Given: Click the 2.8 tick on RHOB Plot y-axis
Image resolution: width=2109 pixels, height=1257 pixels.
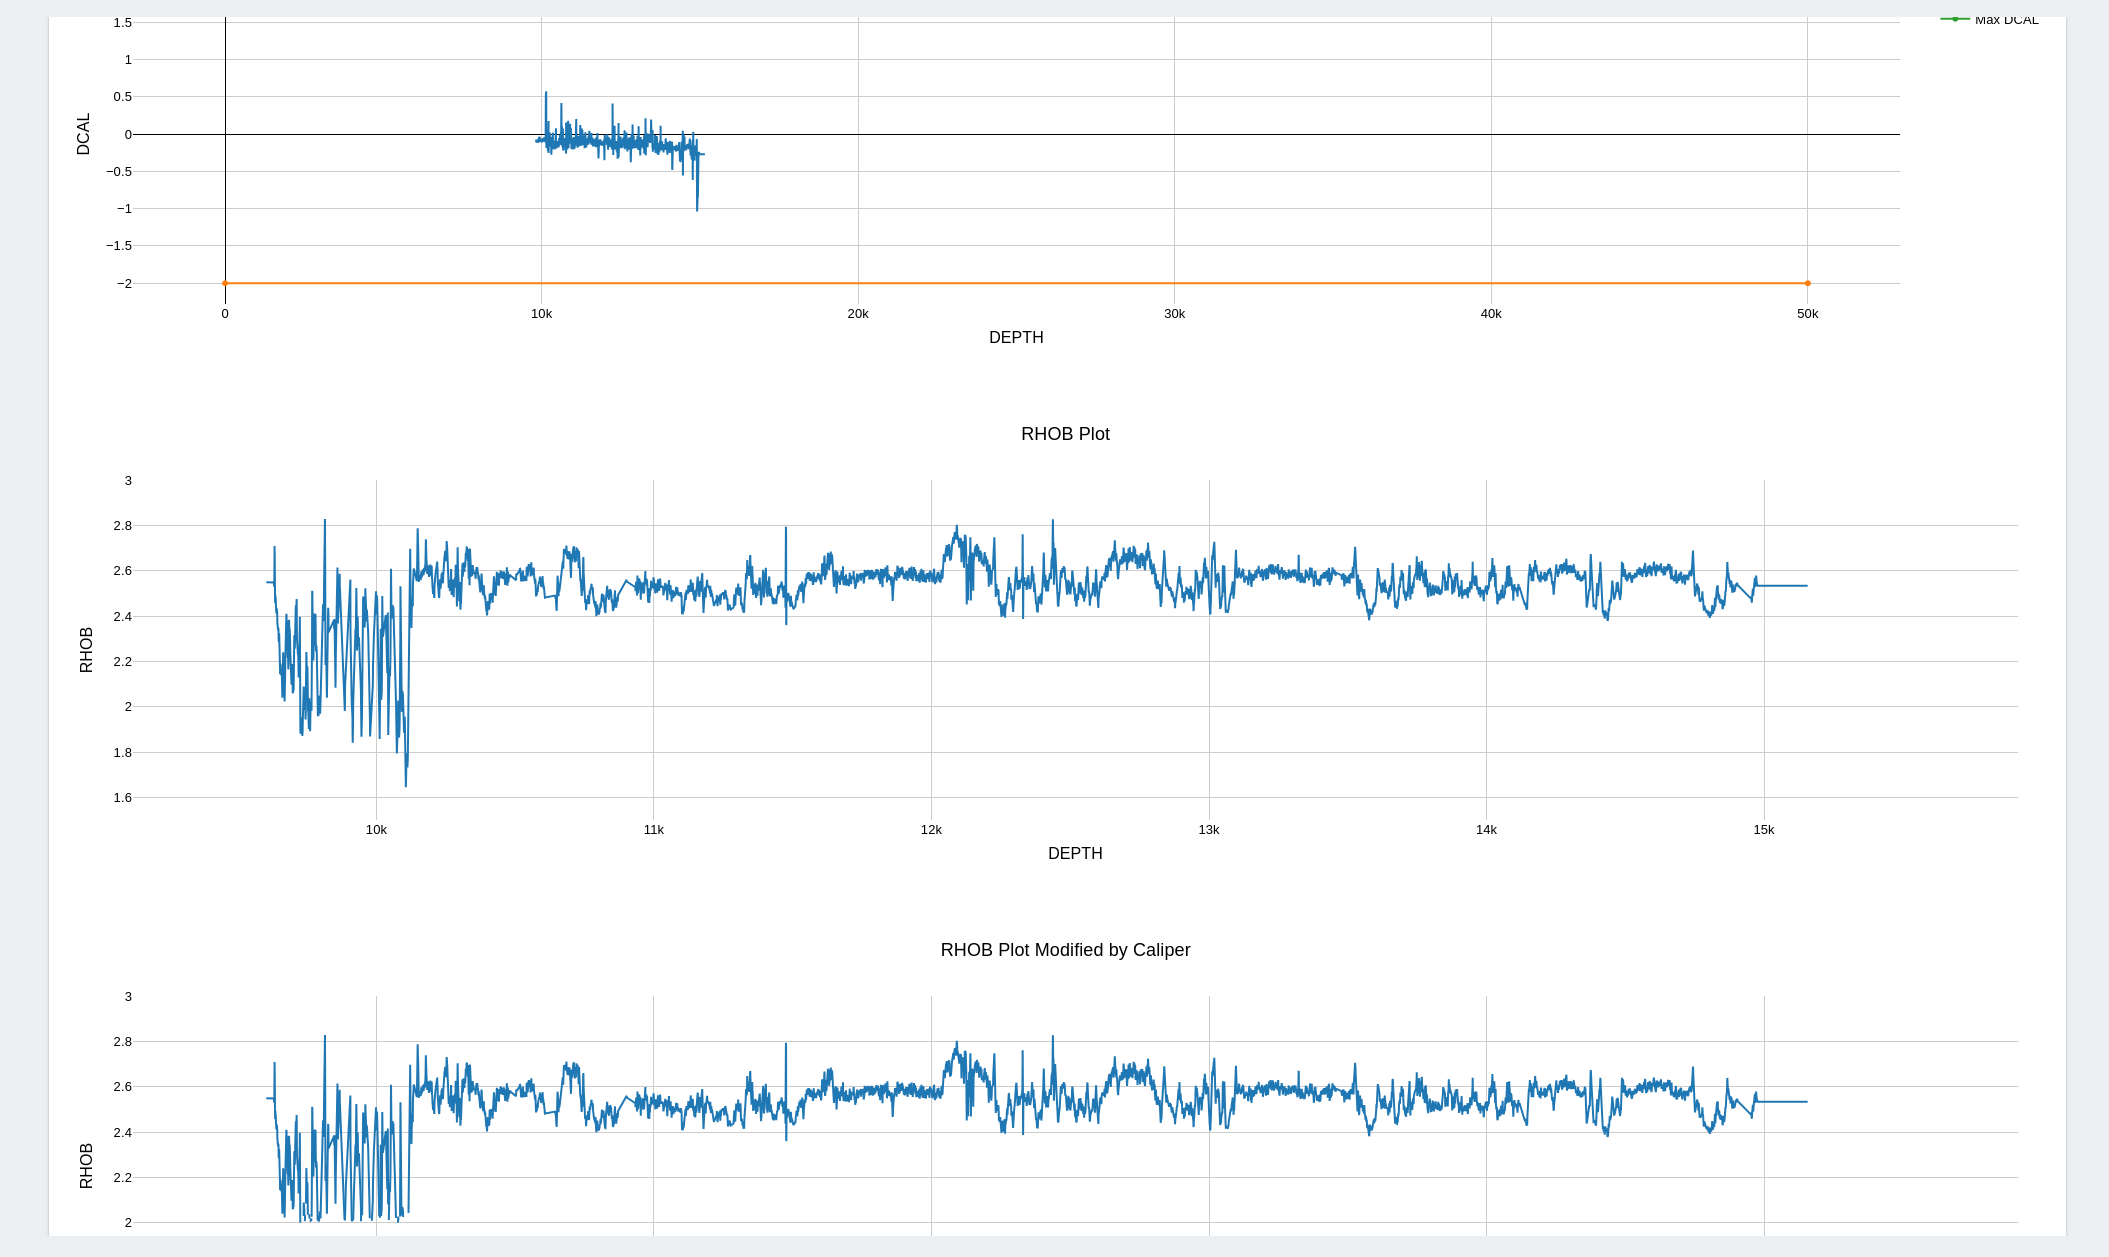Looking at the screenshot, I should click(122, 526).
